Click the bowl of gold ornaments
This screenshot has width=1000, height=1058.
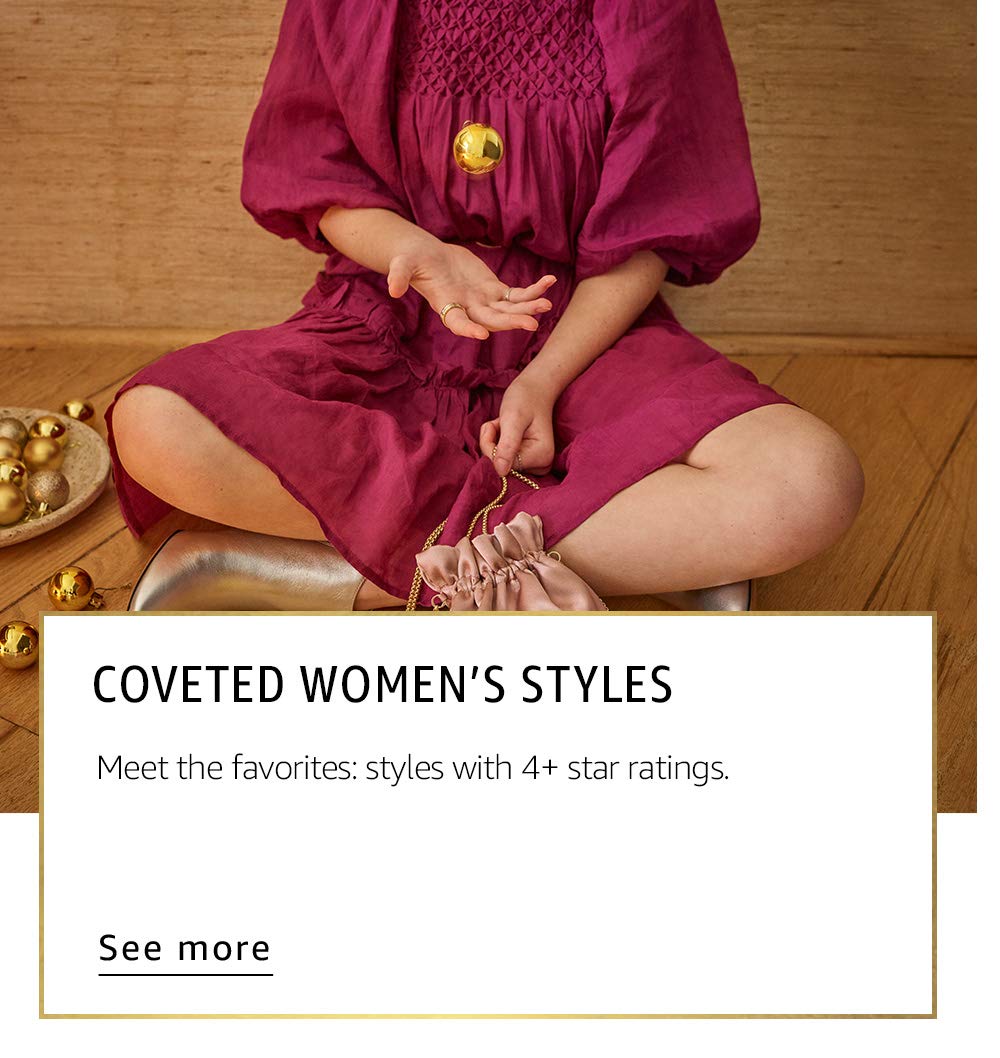pyautogui.click(x=45, y=474)
